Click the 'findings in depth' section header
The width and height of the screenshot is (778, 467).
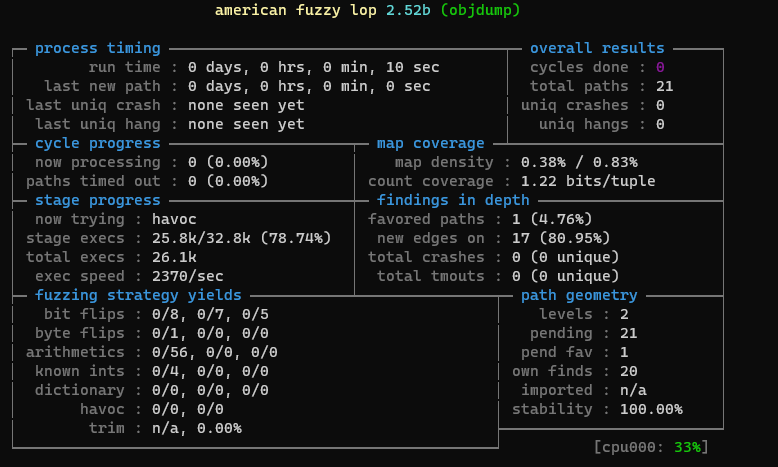pyautogui.click(x=453, y=200)
